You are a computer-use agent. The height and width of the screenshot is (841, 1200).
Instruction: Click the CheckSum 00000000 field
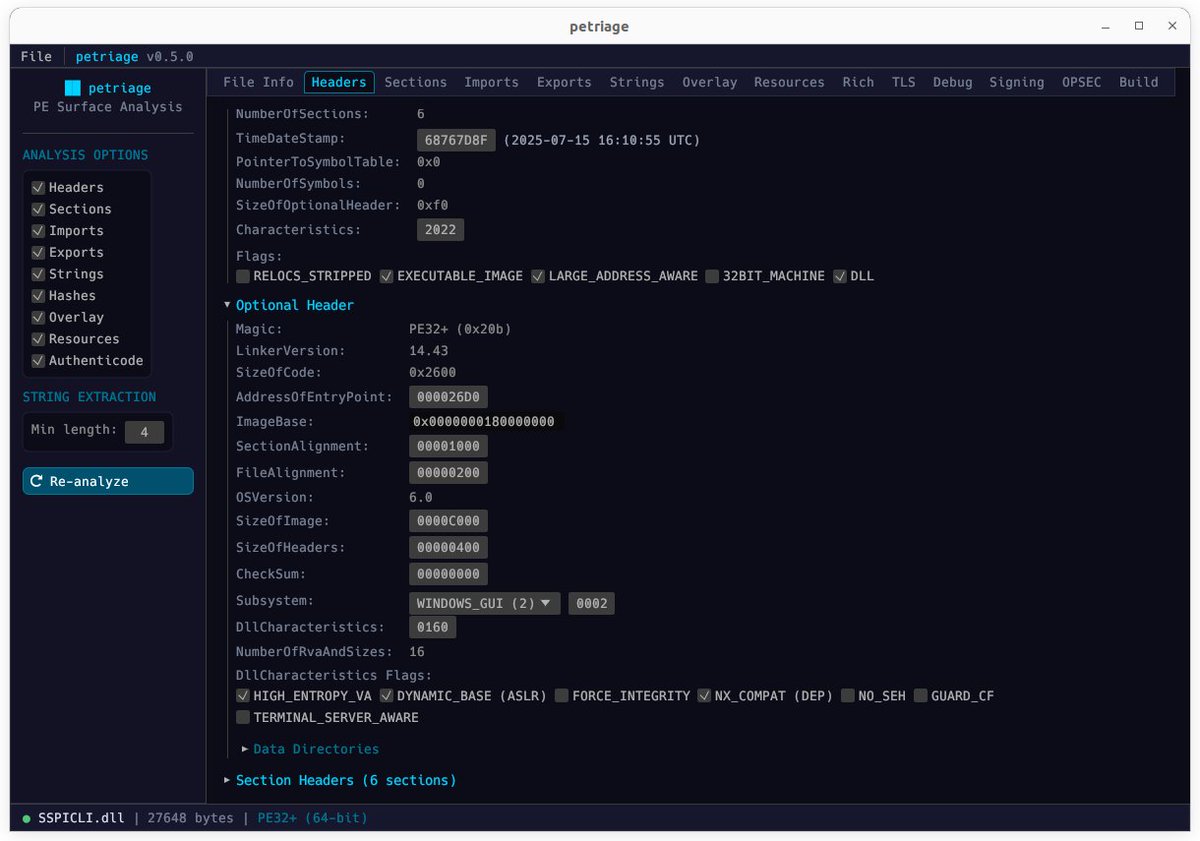448,574
